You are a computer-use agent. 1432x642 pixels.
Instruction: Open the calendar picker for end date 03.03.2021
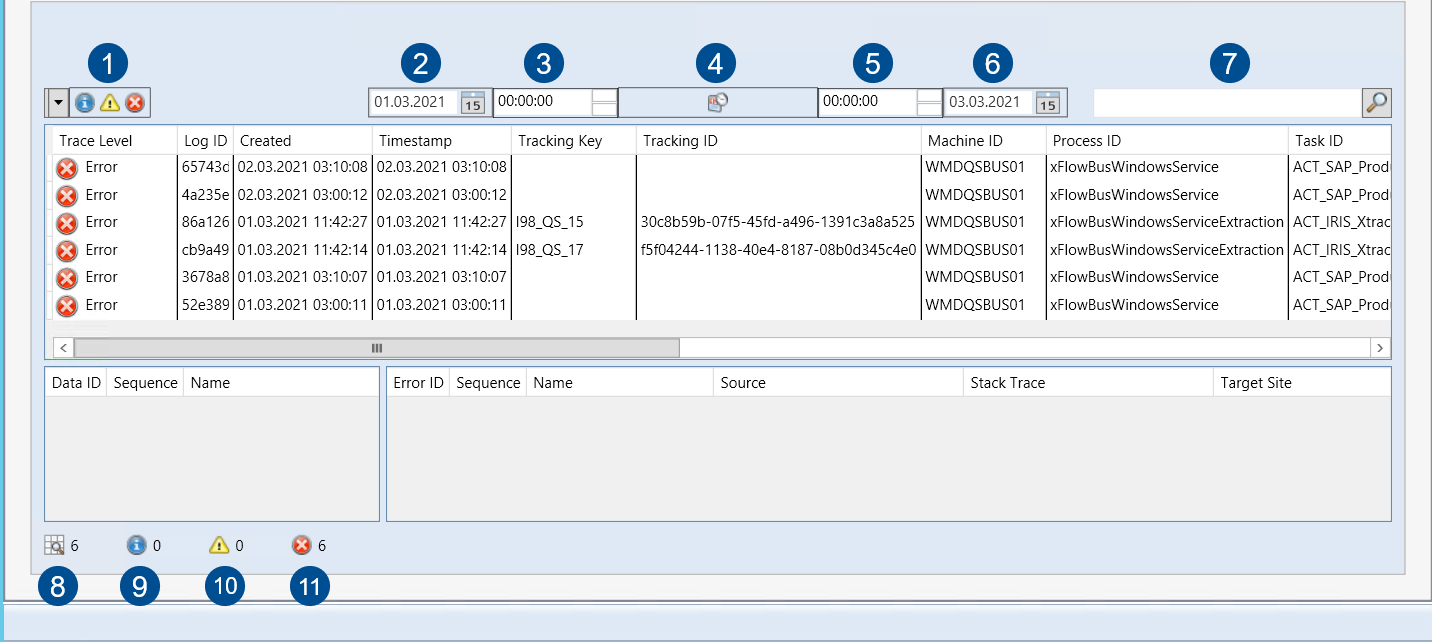coord(1047,103)
